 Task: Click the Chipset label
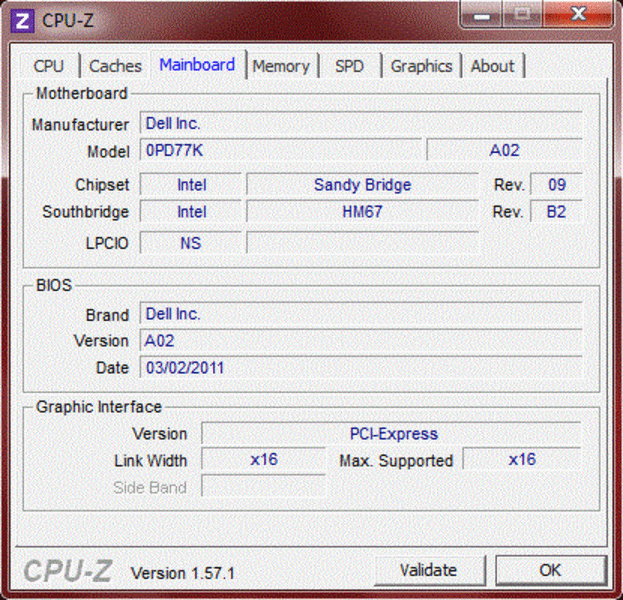pos(102,185)
